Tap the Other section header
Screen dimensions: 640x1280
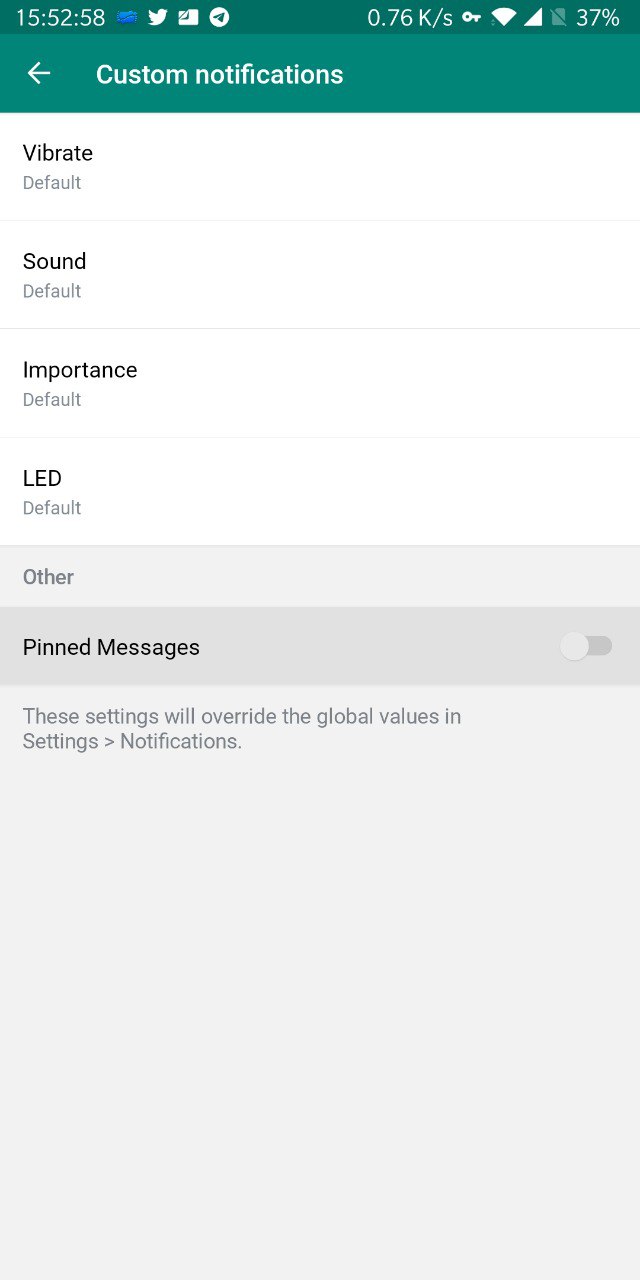point(48,577)
